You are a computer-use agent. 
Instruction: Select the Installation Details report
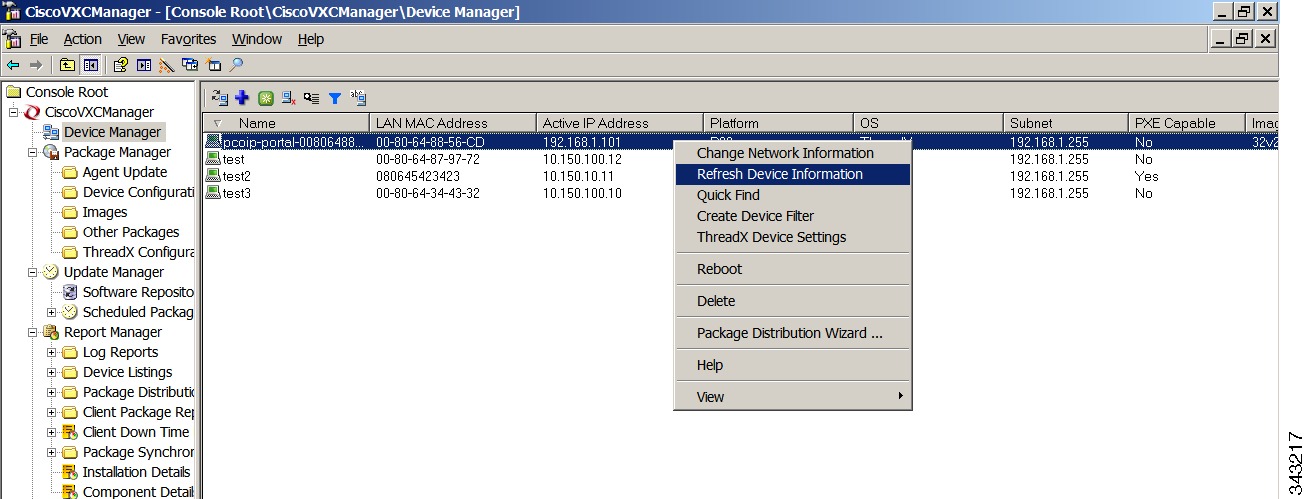(x=136, y=472)
